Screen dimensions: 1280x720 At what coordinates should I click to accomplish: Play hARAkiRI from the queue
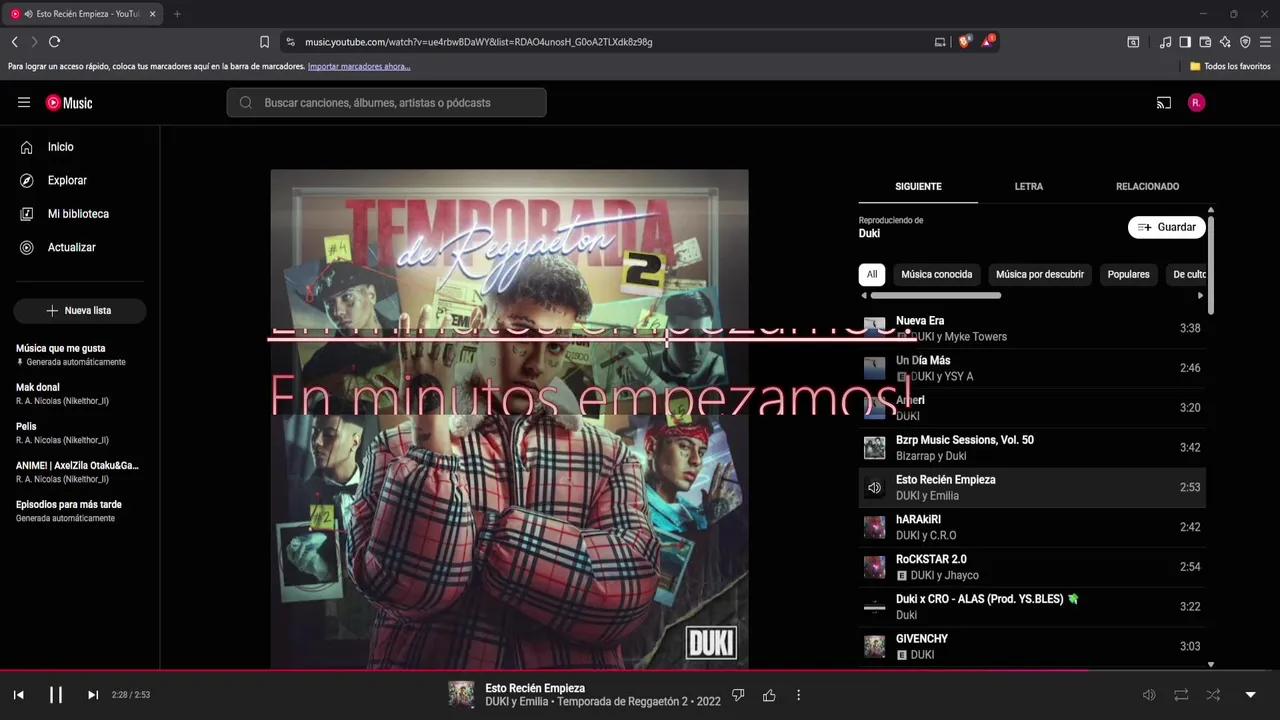[x=1032, y=527]
